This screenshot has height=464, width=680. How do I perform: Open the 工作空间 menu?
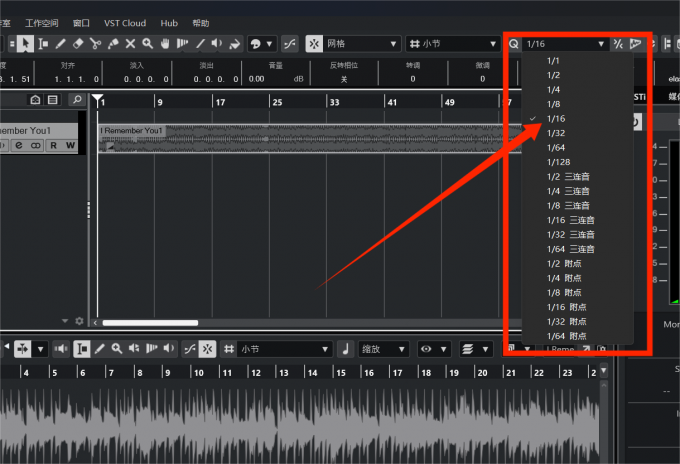(x=42, y=23)
